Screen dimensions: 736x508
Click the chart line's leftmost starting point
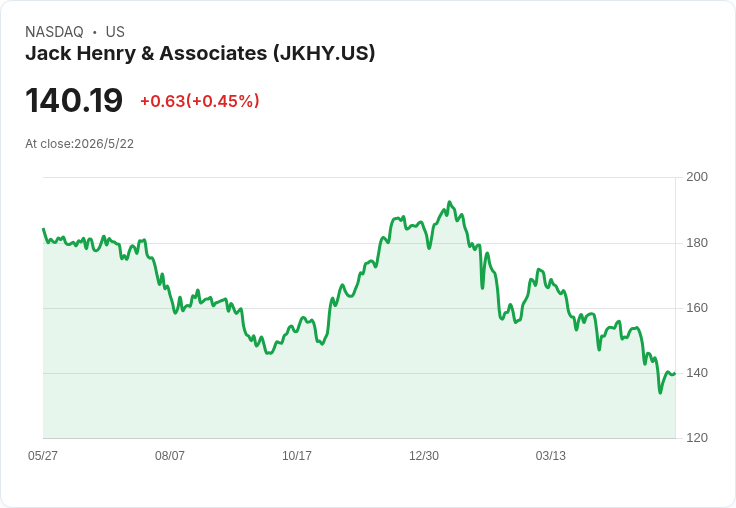click(44, 229)
